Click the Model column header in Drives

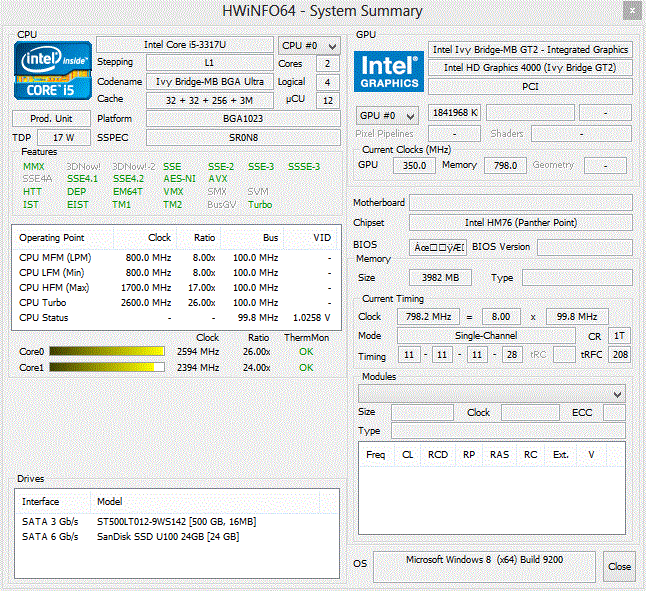click(205, 502)
